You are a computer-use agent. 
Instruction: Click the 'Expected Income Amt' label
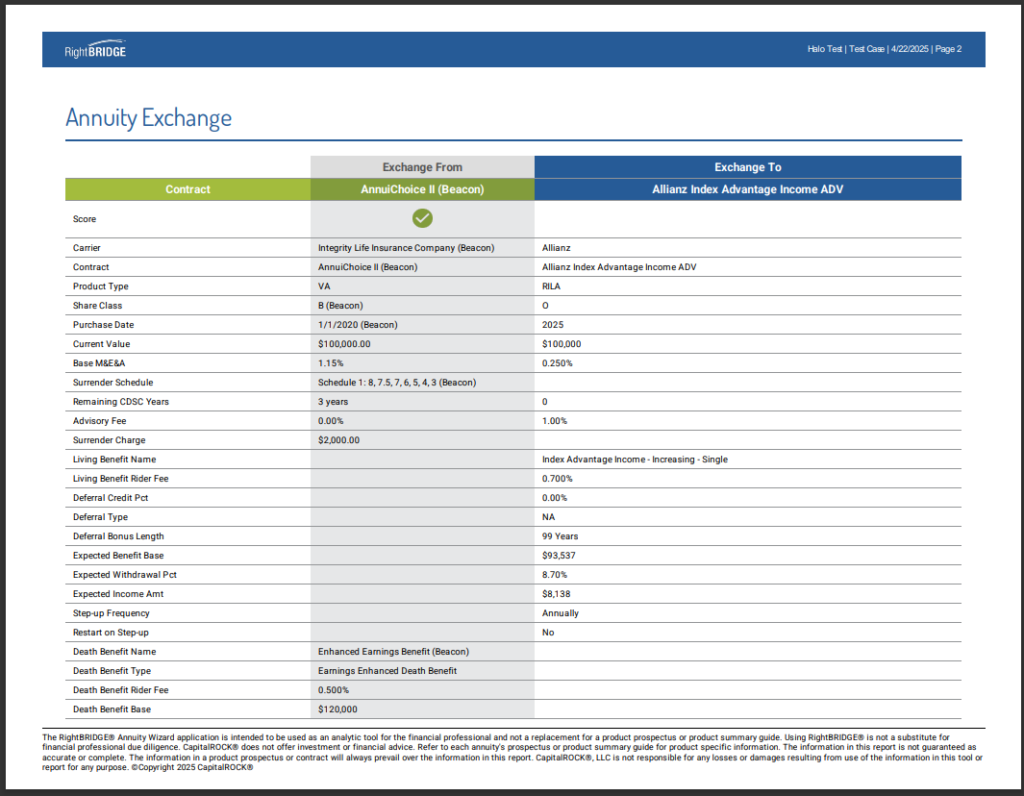[118, 594]
